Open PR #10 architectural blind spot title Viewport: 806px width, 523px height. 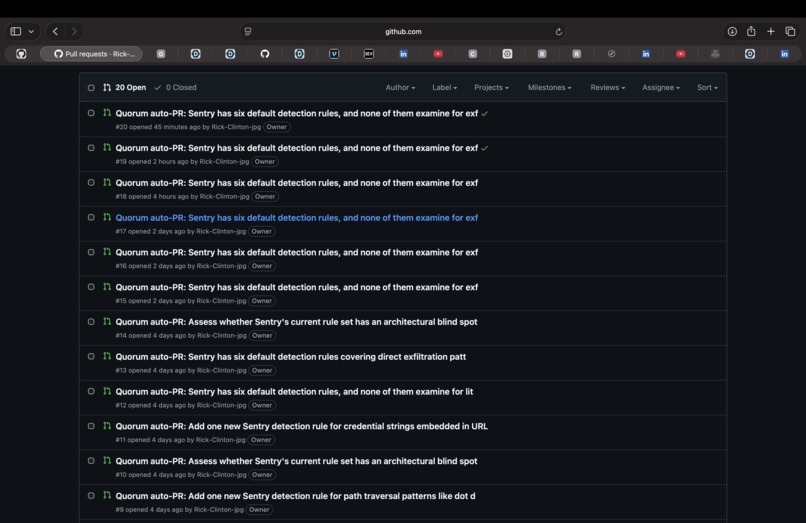click(x=296, y=461)
